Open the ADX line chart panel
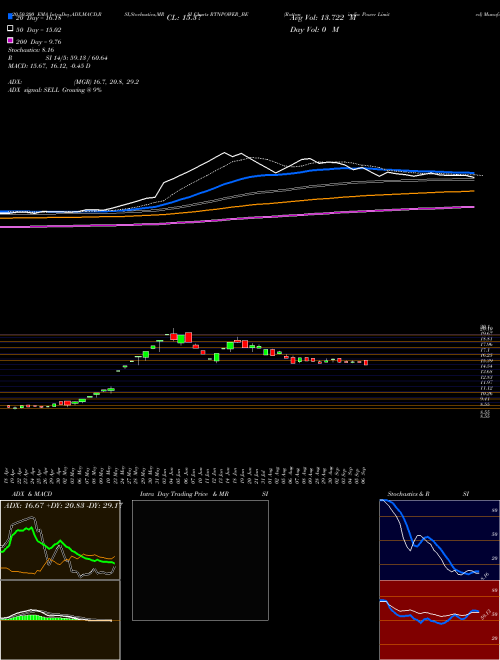Screen dimensions: 500x660 coord(60,540)
